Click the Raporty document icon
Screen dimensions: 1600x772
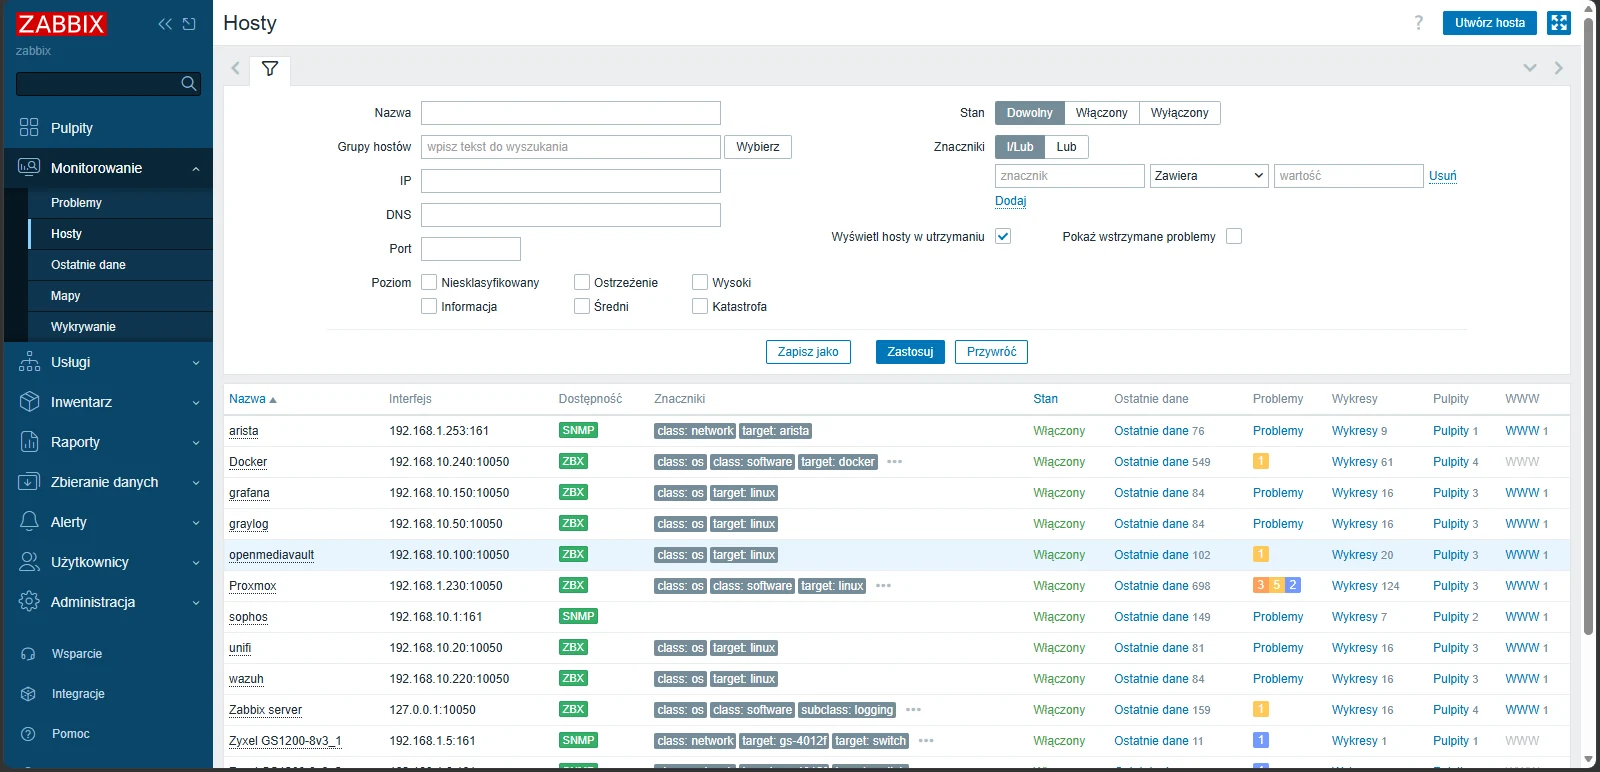pos(29,442)
